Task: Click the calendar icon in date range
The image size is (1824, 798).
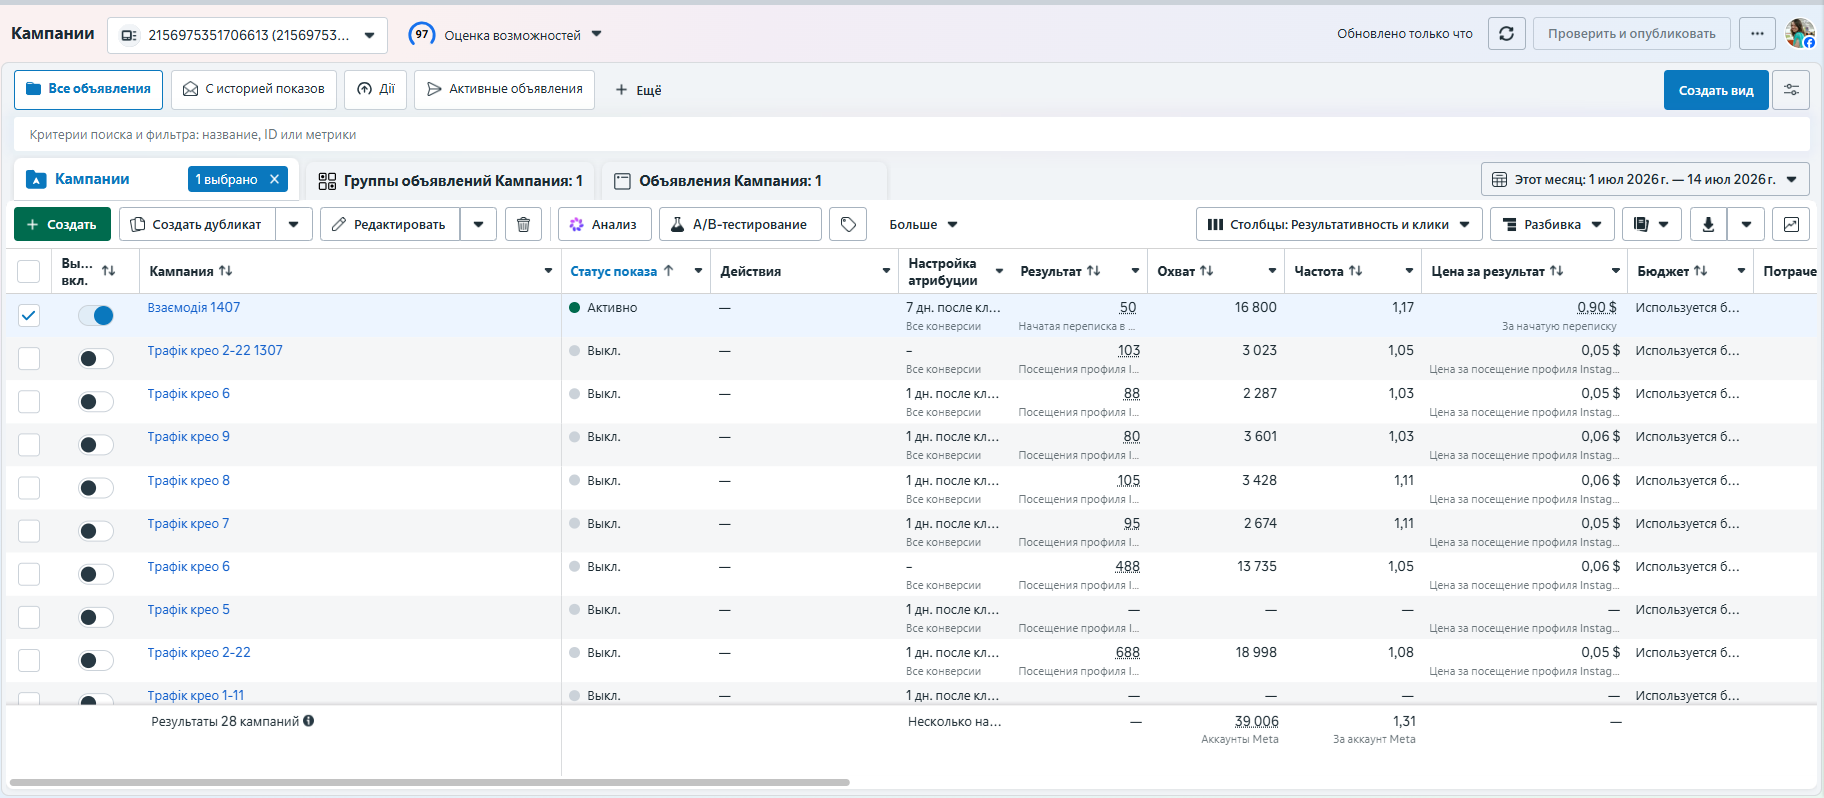Action: (1499, 180)
